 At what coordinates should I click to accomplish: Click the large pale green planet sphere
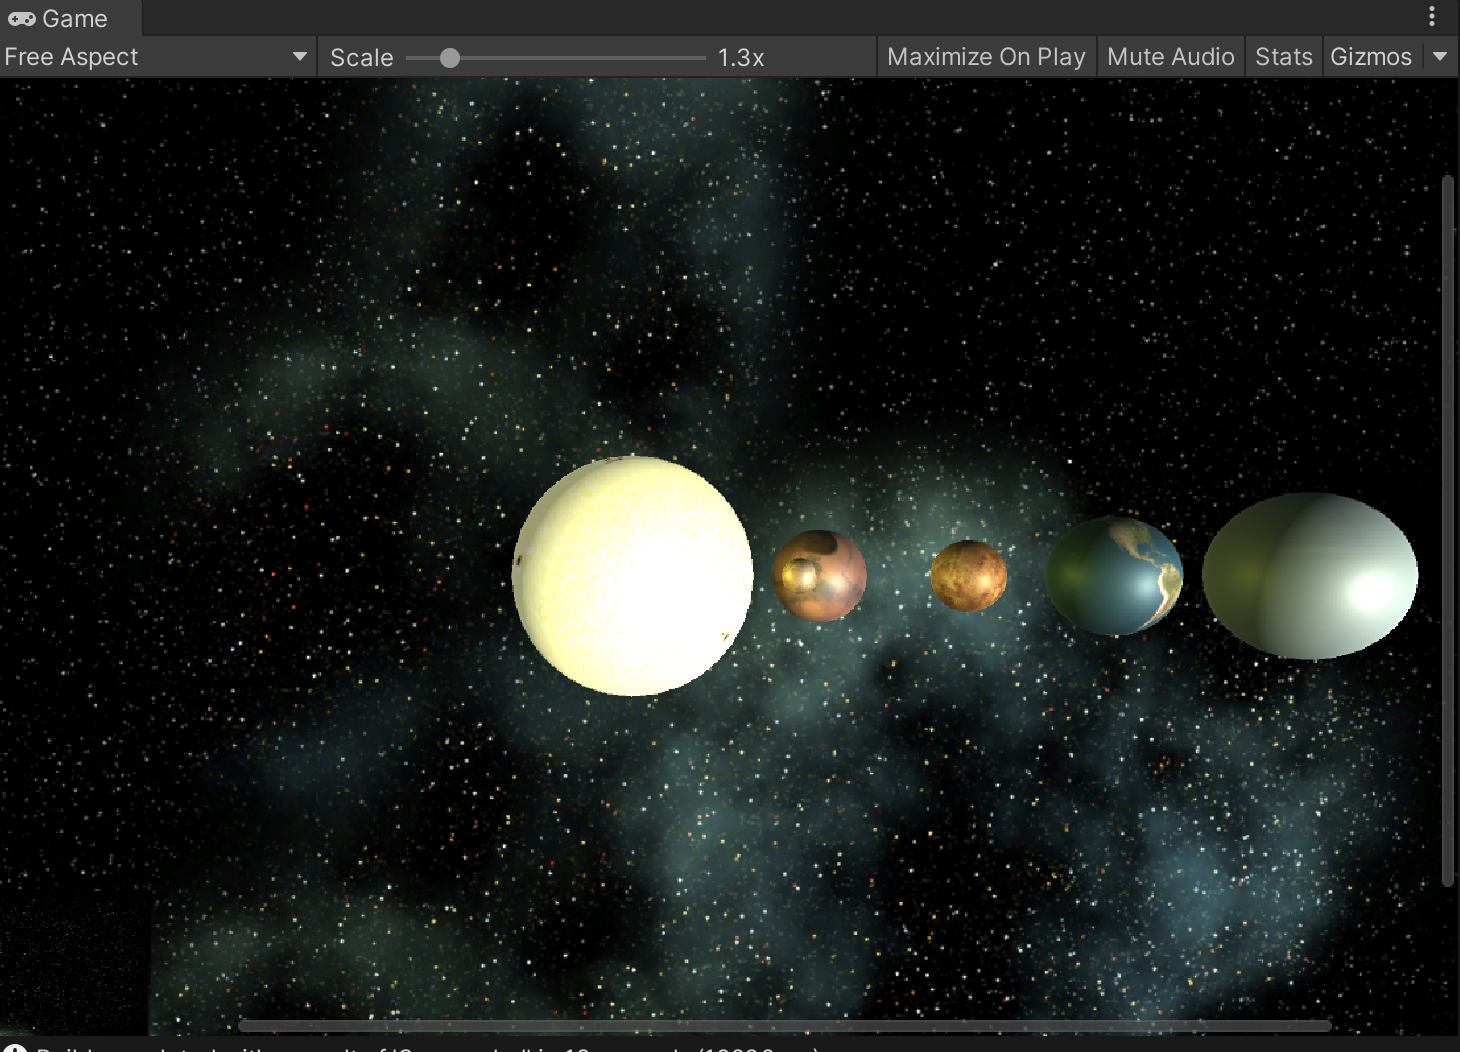coord(1310,576)
